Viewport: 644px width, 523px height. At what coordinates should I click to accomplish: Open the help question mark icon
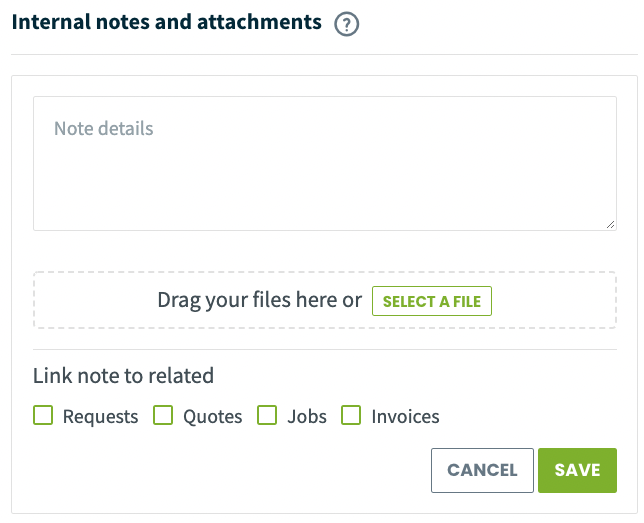[x=347, y=24]
